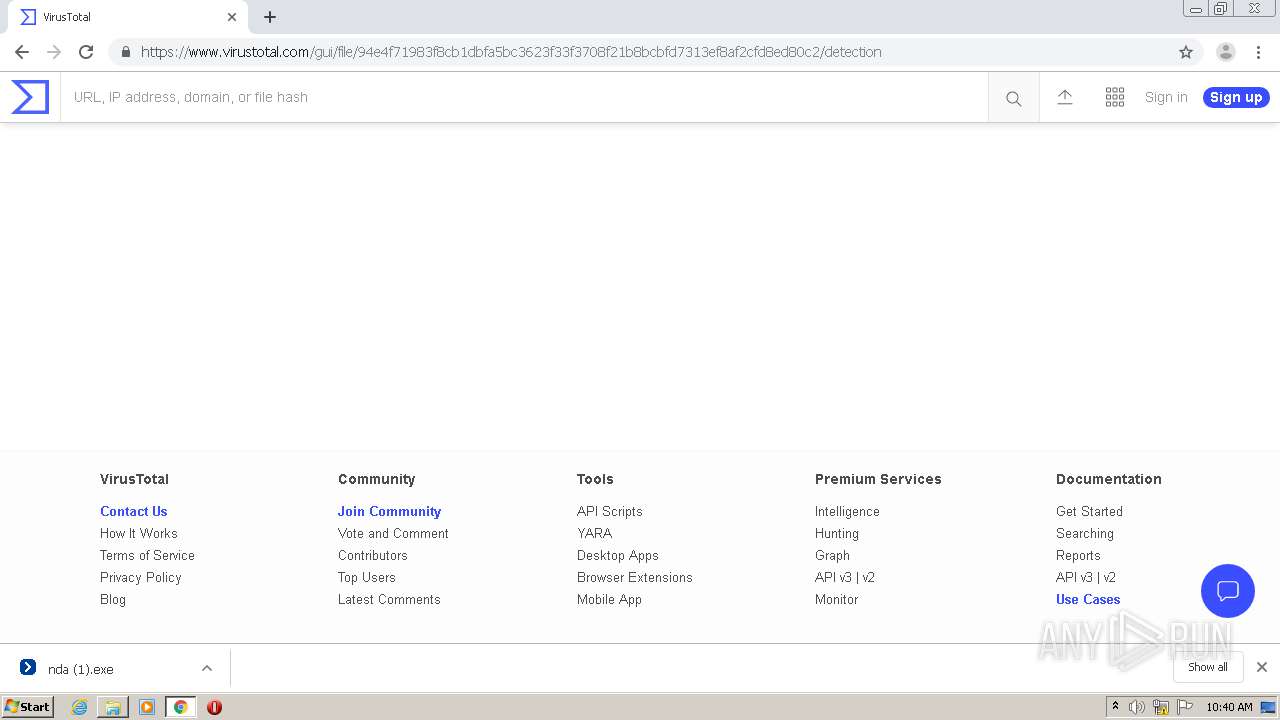1280x720 pixels.
Task: Show hidden tray icons
Action: [x=1115, y=707]
